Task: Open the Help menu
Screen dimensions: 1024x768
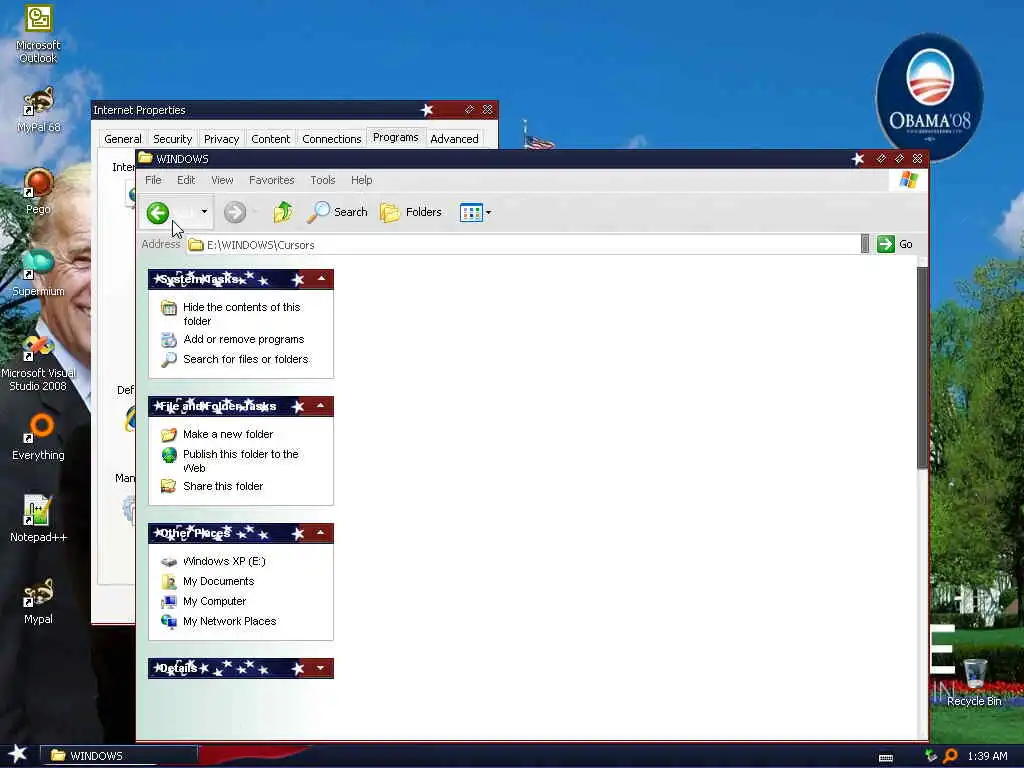Action: pyautogui.click(x=361, y=180)
